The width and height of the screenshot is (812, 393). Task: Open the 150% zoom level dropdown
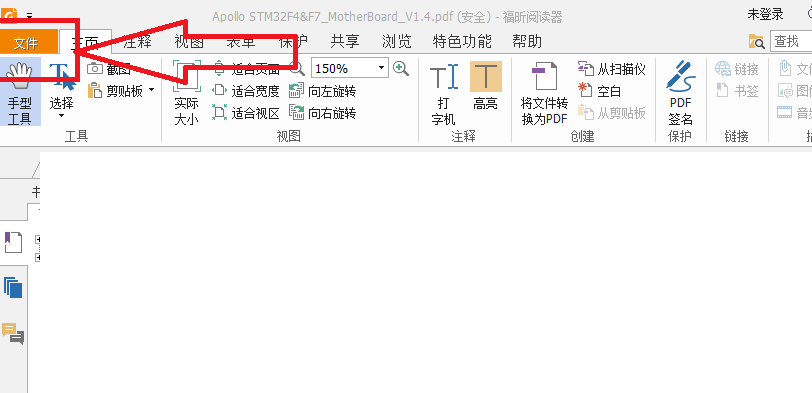tap(382, 68)
